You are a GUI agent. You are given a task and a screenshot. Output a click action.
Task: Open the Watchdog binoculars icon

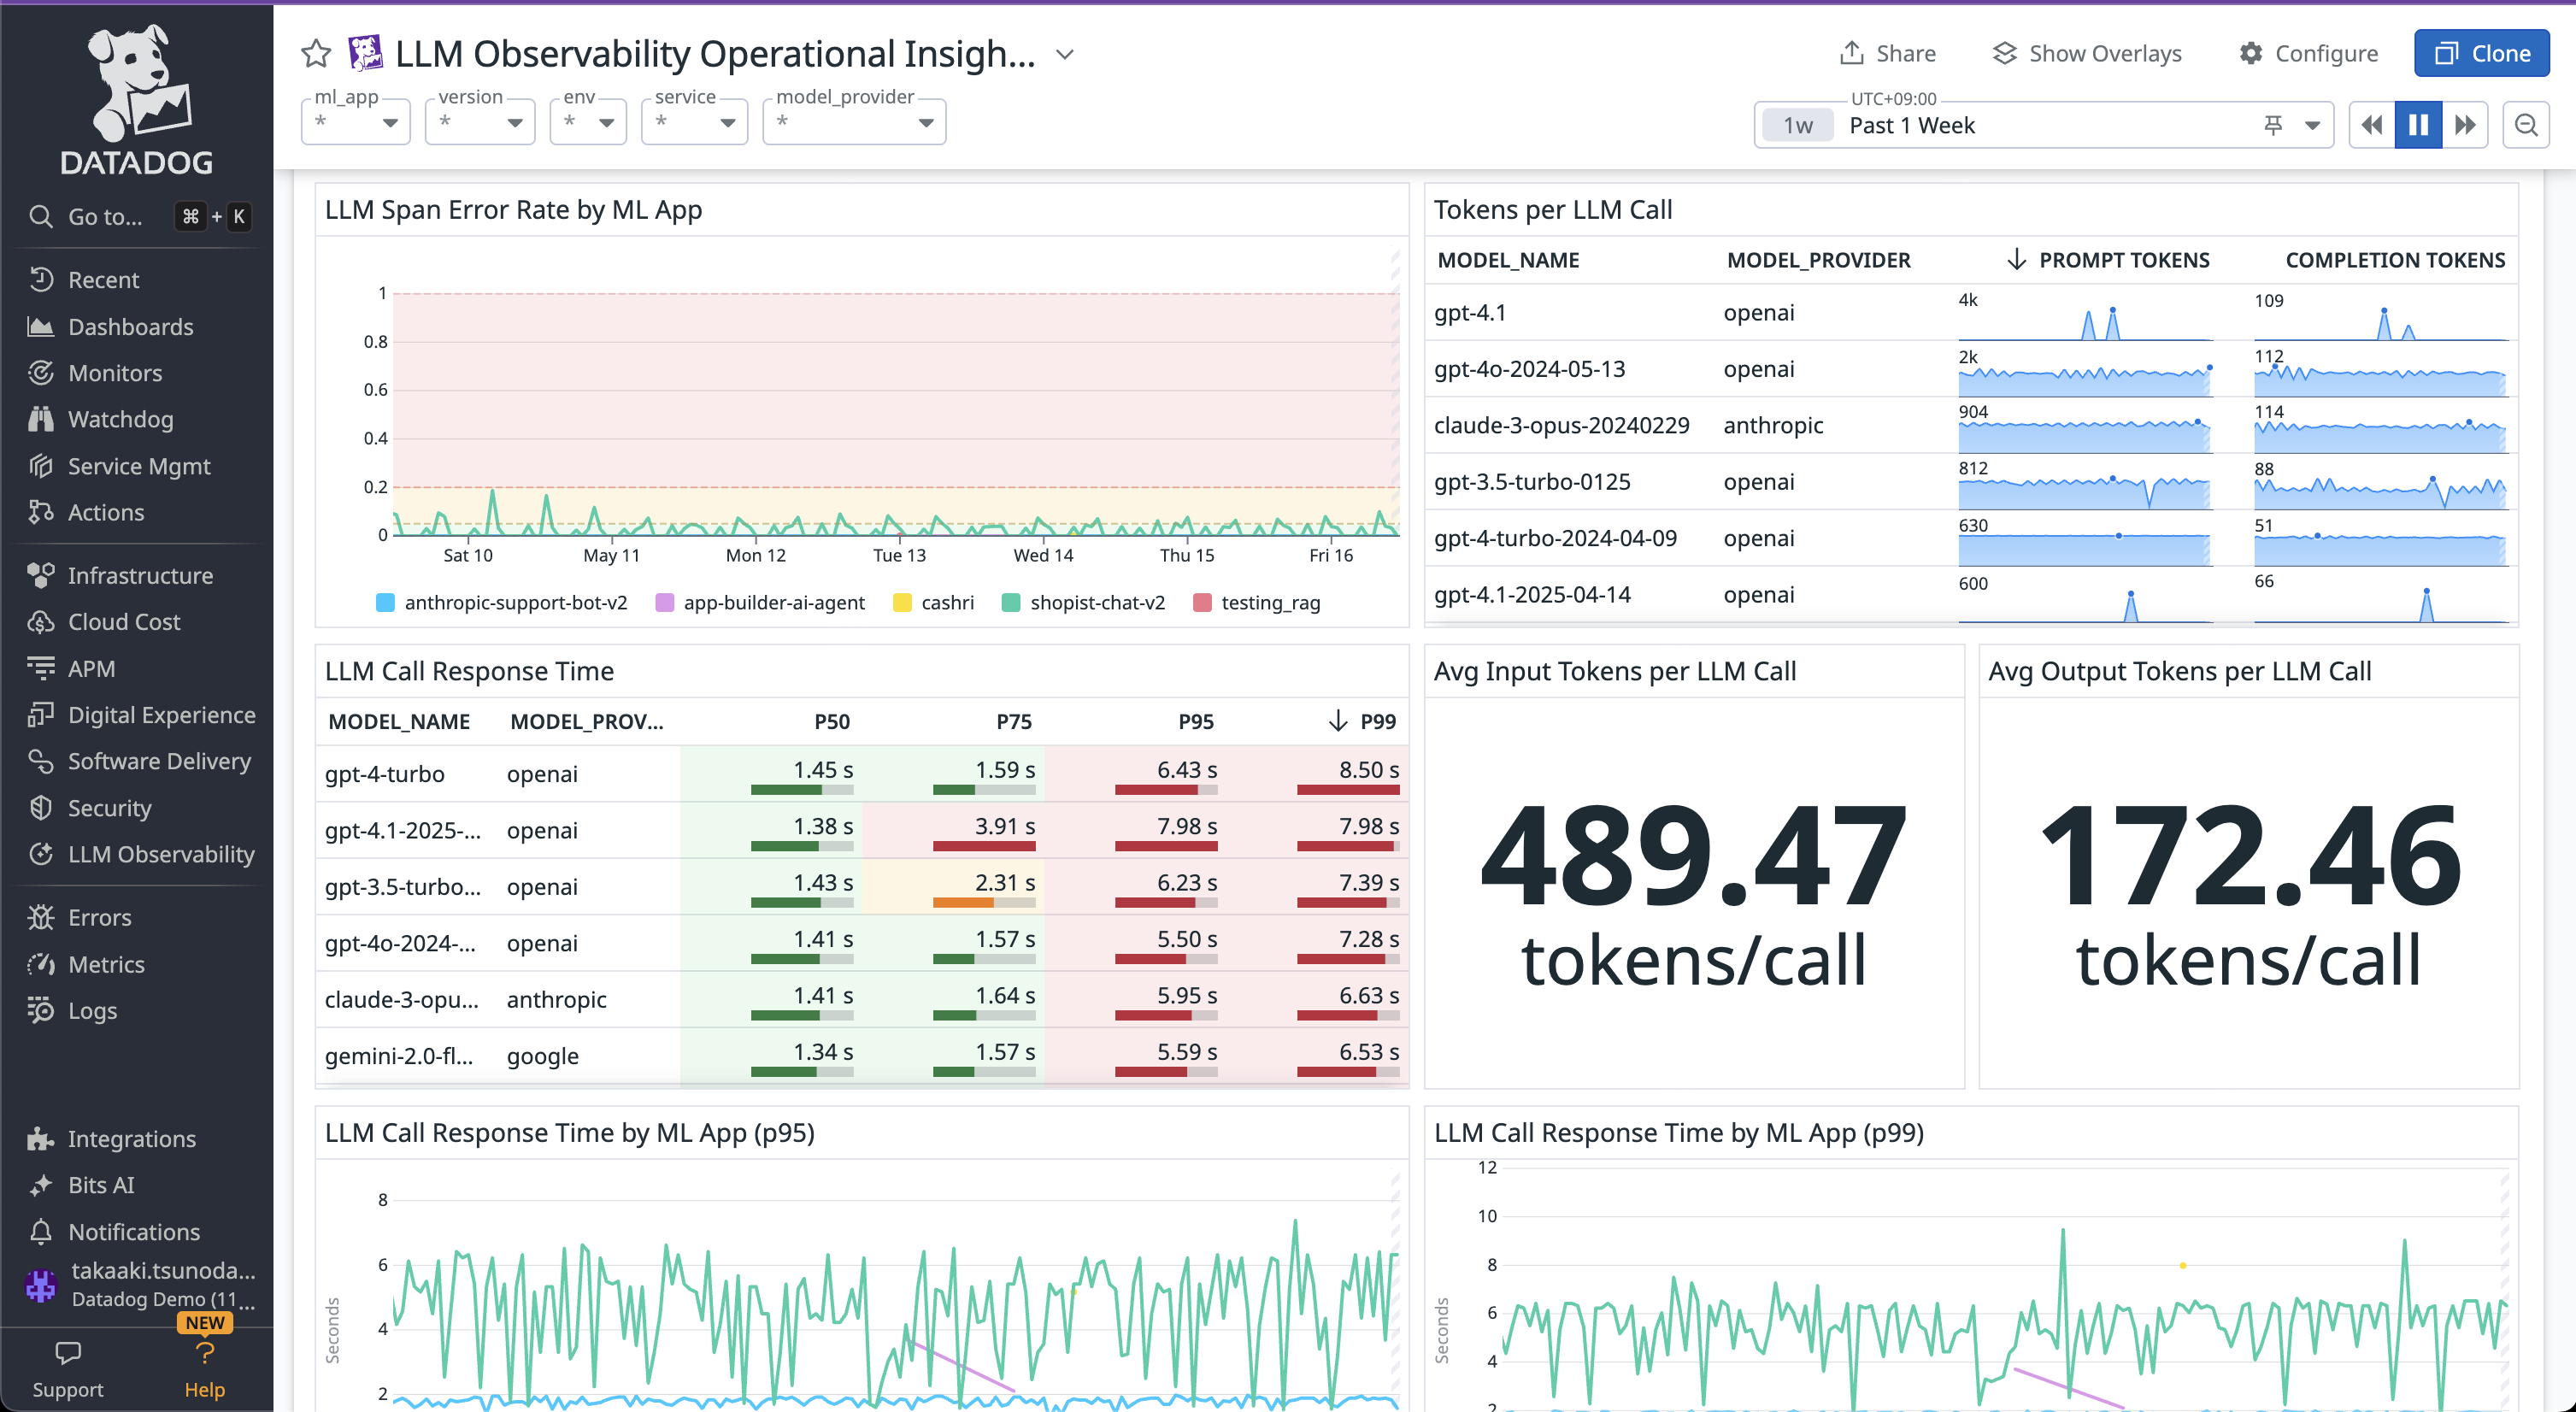[x=41, y=419]
